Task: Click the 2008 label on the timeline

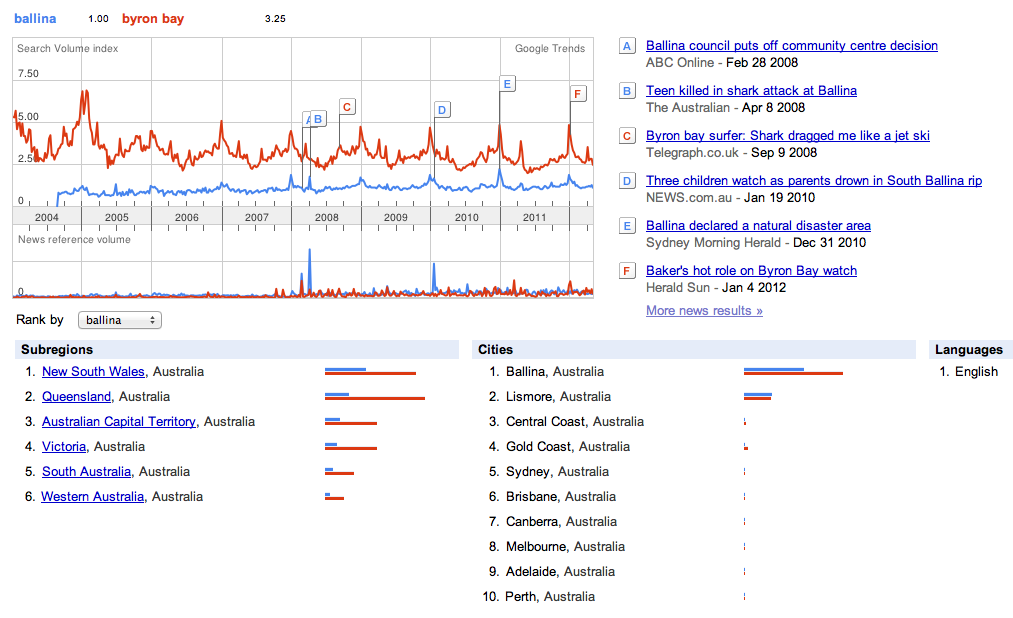Action: coord(327,218)
